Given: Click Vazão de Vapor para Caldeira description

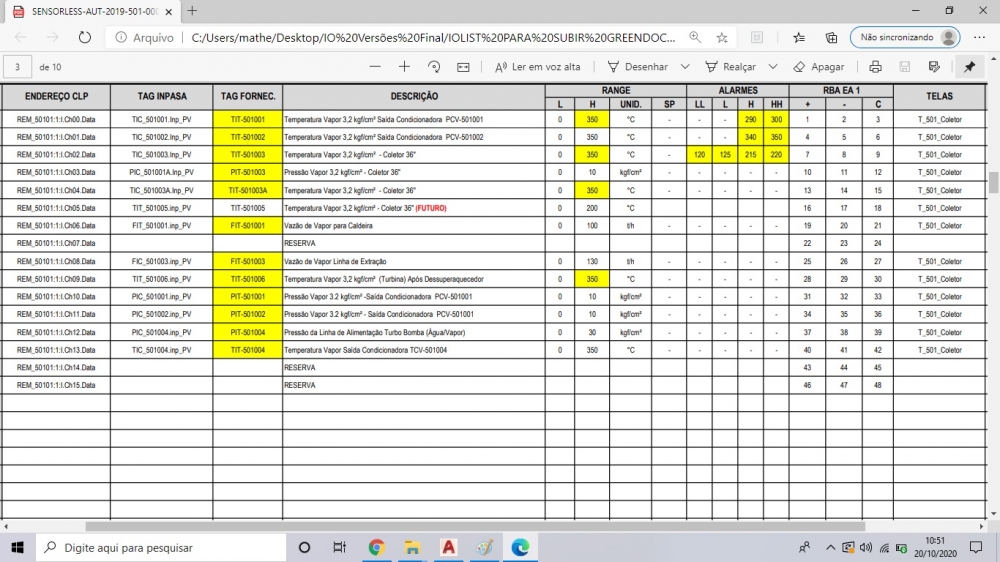Looking at the screenshot, I should coord(328,226).
